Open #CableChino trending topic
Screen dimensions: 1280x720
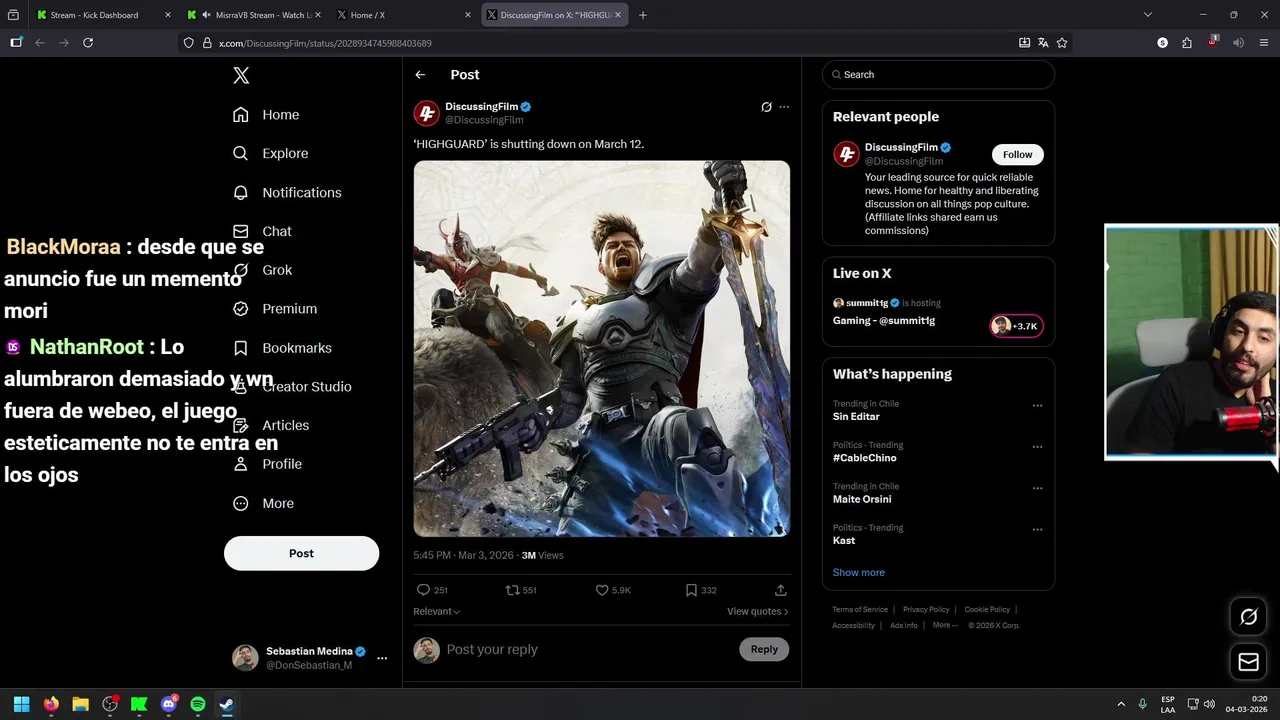(865, 458)
